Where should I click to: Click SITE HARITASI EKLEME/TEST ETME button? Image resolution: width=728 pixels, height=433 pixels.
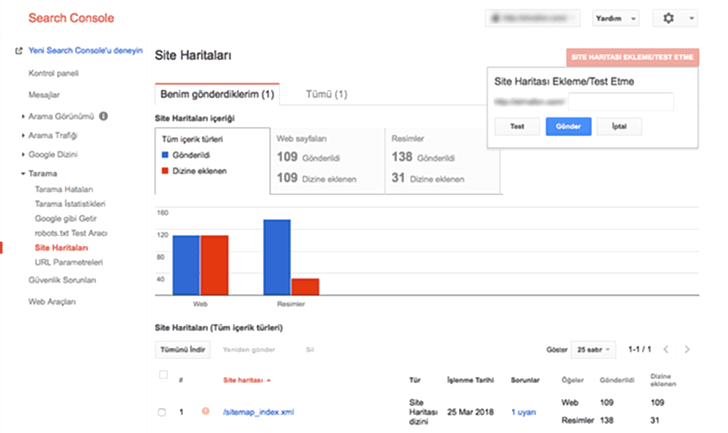tap(632, 57)
